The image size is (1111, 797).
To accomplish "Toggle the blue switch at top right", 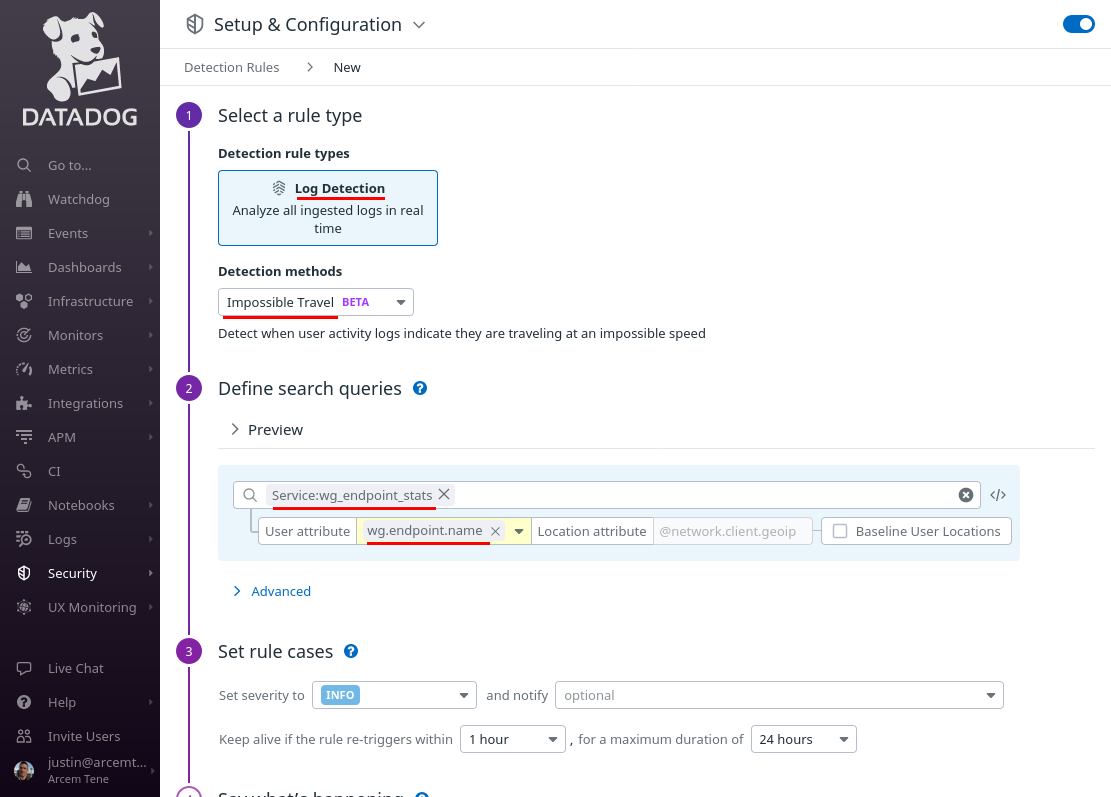I will tap(1078, 24).
